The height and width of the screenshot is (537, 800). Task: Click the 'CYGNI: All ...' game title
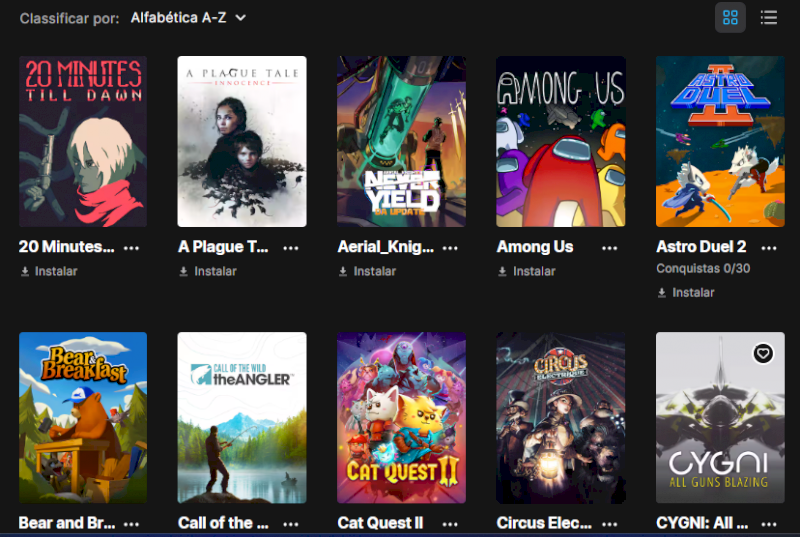tap(702, 523)
